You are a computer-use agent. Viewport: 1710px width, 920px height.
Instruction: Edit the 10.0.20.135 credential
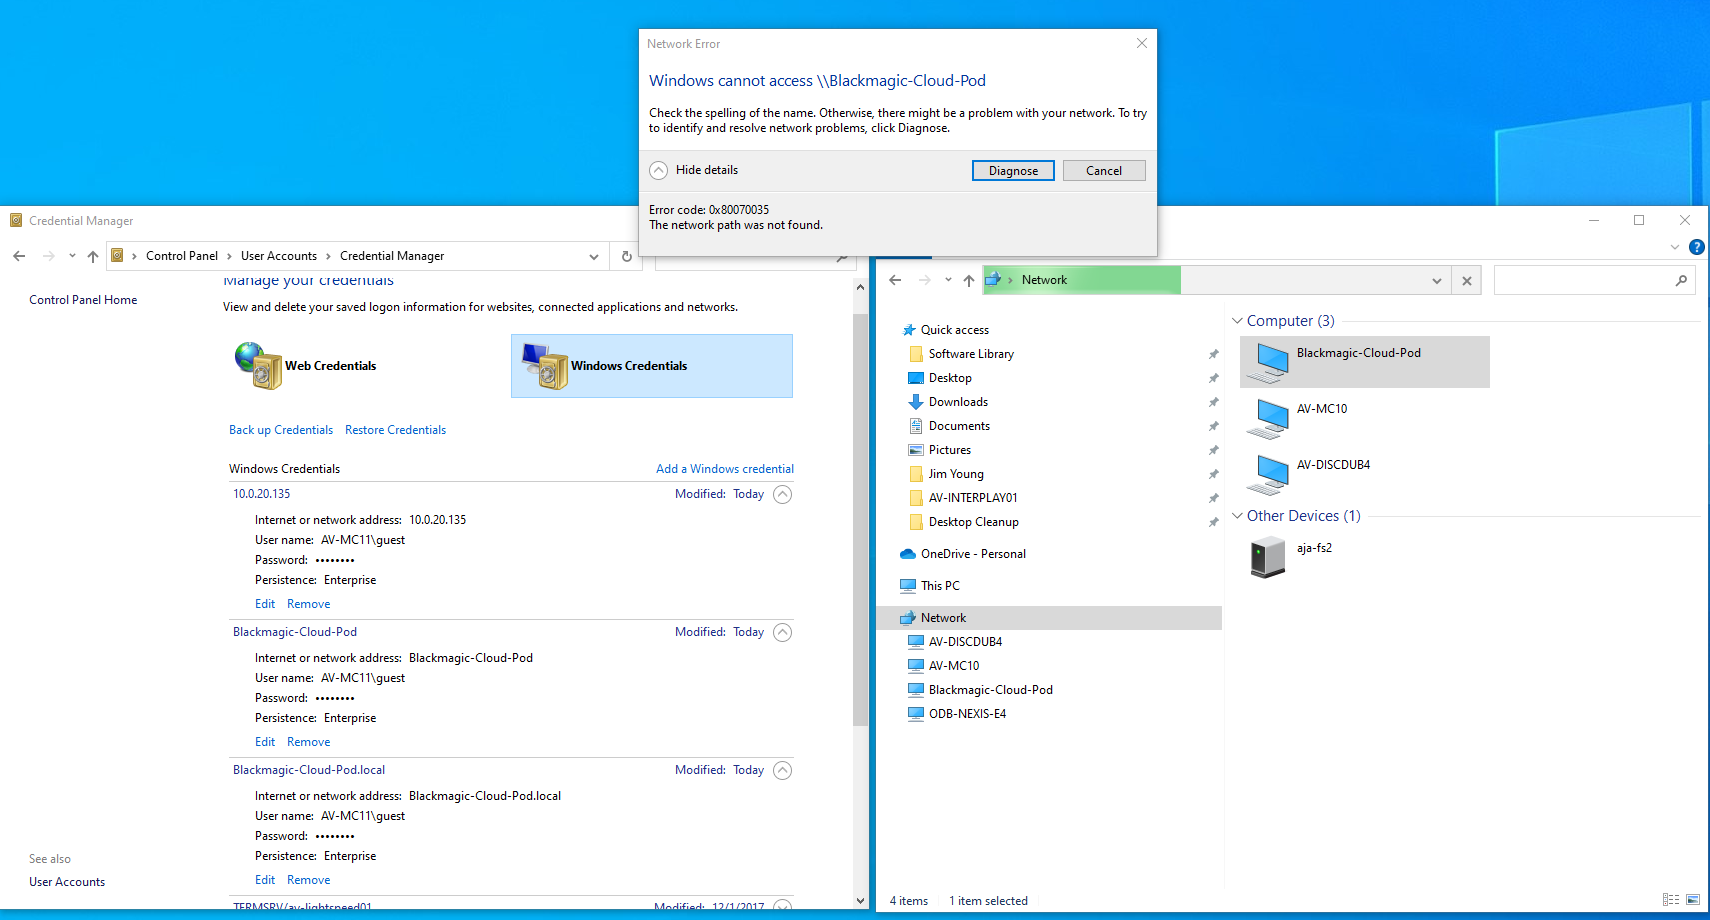(x=265, y=604)
